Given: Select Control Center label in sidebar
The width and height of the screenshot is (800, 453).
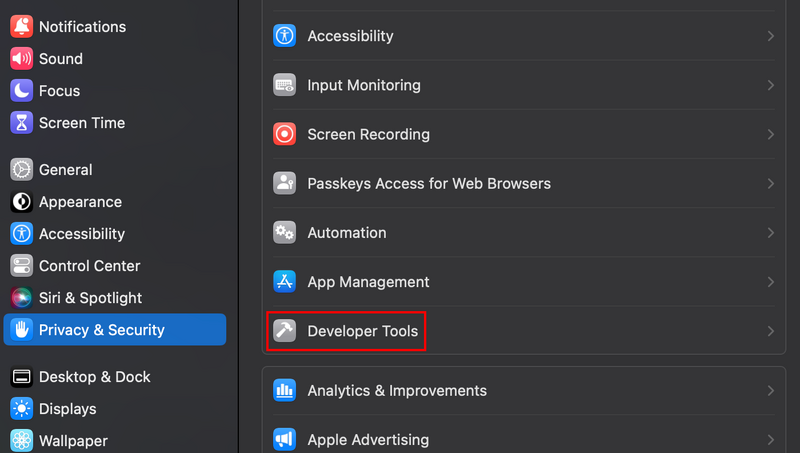Looking at the screenshot, I should tap(89, 266).
